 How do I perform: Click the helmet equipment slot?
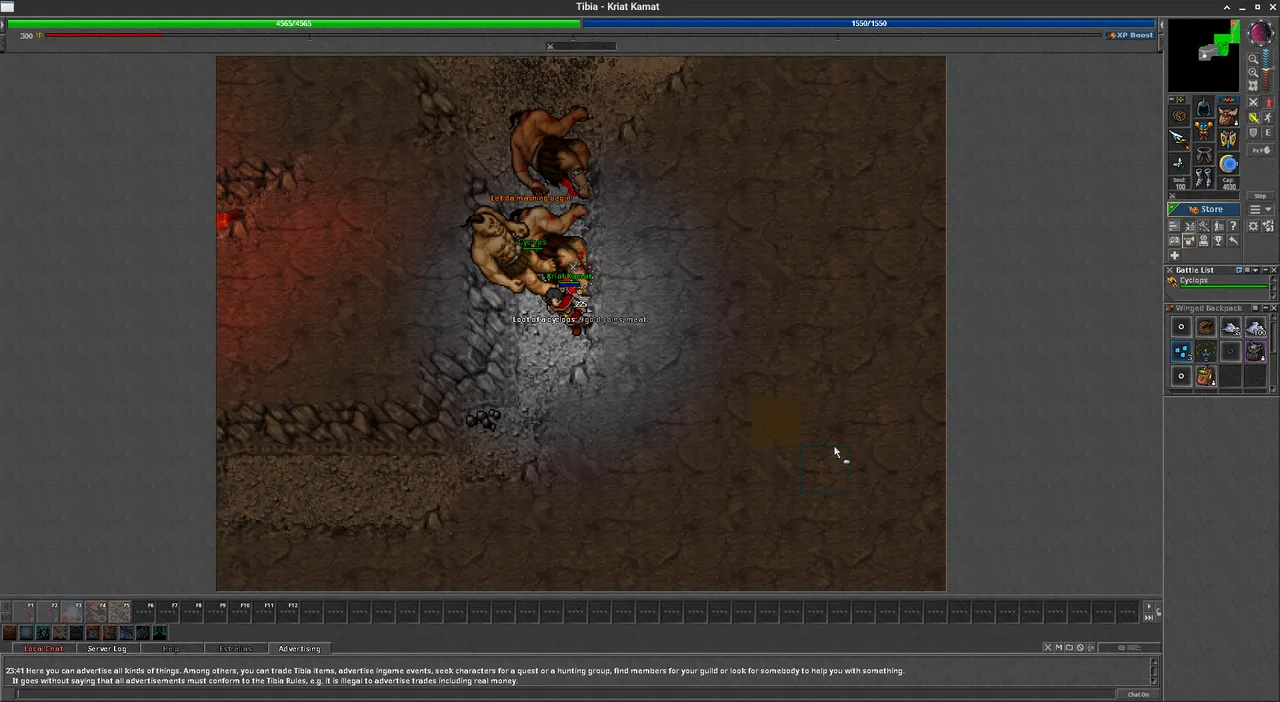tap(1204, 107)
